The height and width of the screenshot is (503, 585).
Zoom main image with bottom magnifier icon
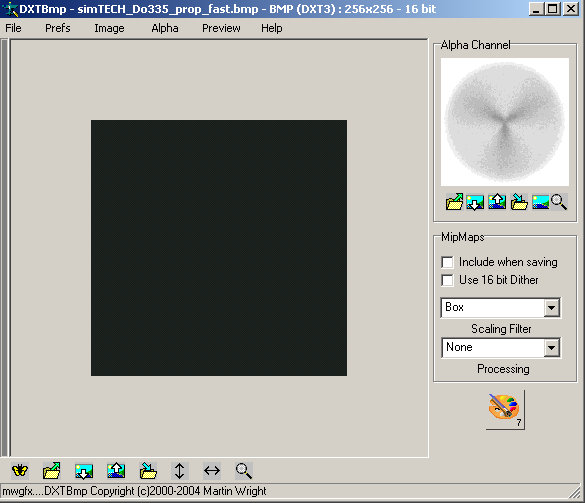click(244, 471)
